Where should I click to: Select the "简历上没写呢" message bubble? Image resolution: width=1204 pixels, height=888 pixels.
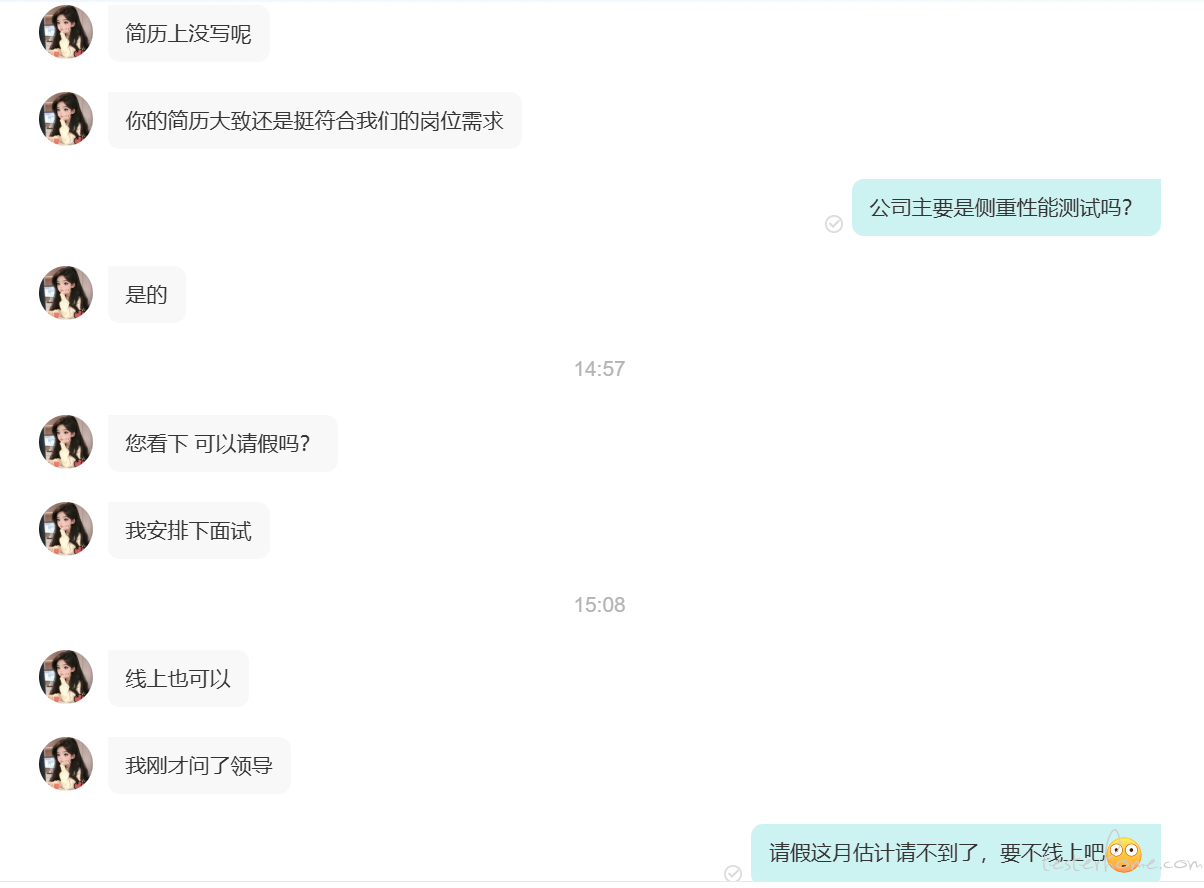(189, 33)
